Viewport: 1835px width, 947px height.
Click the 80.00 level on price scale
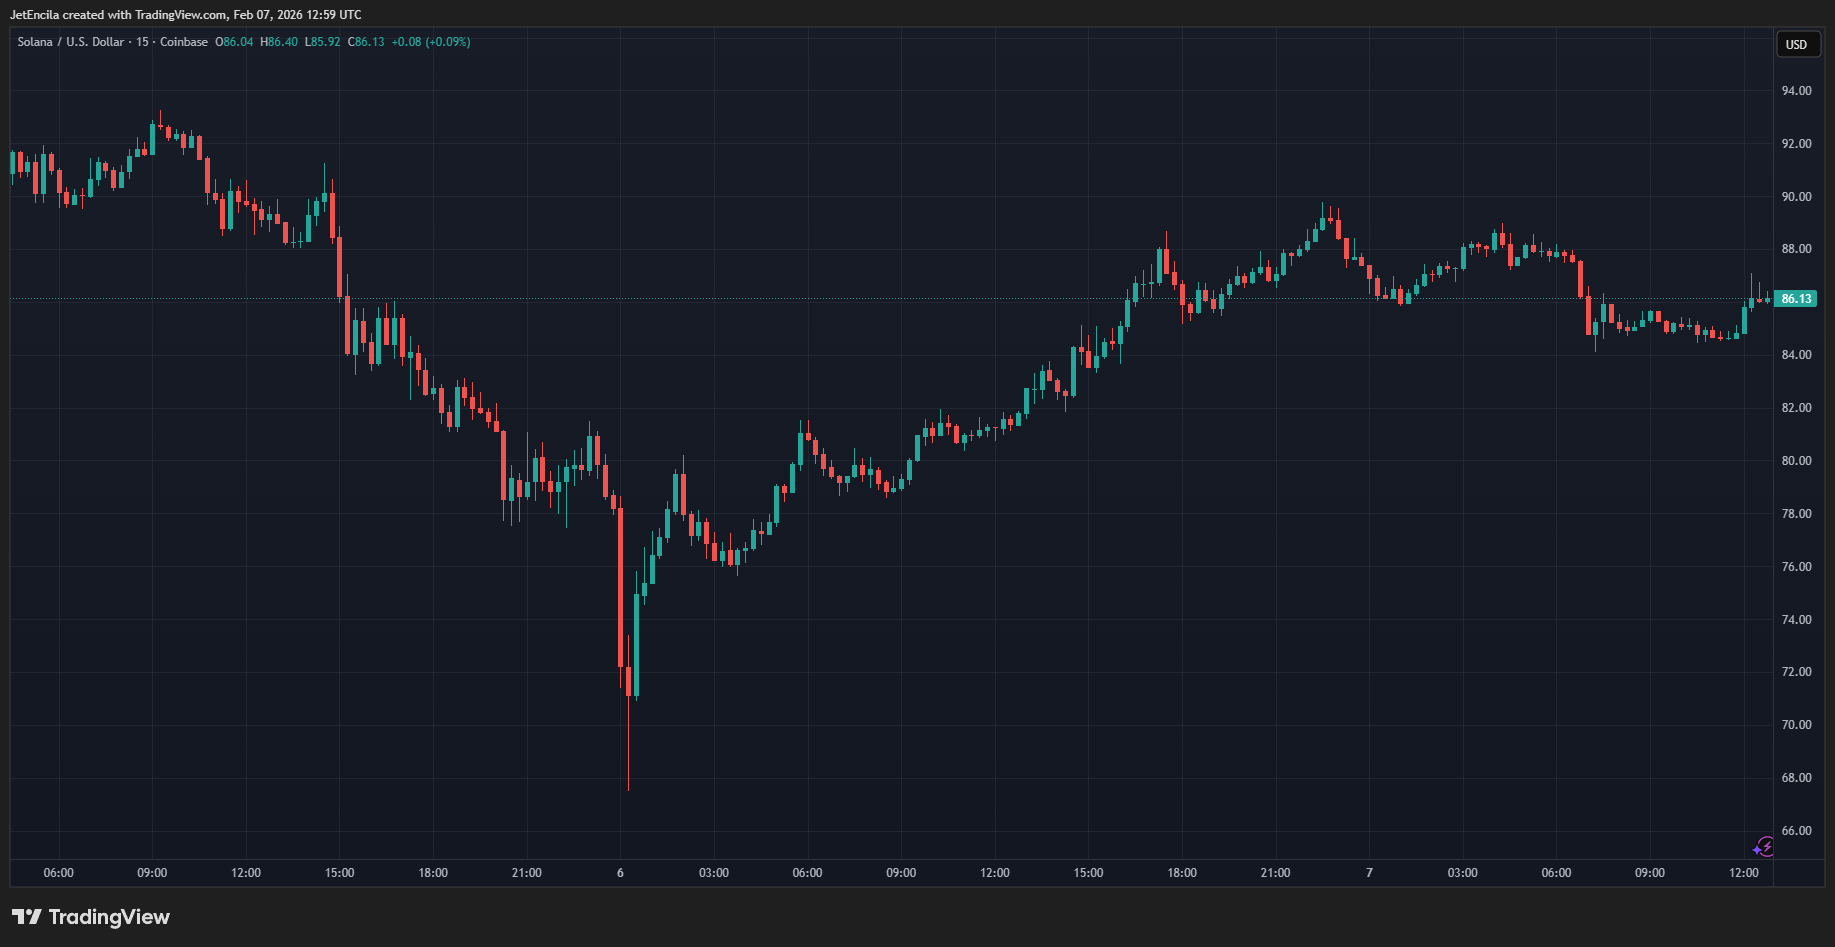click(1796, 461)
